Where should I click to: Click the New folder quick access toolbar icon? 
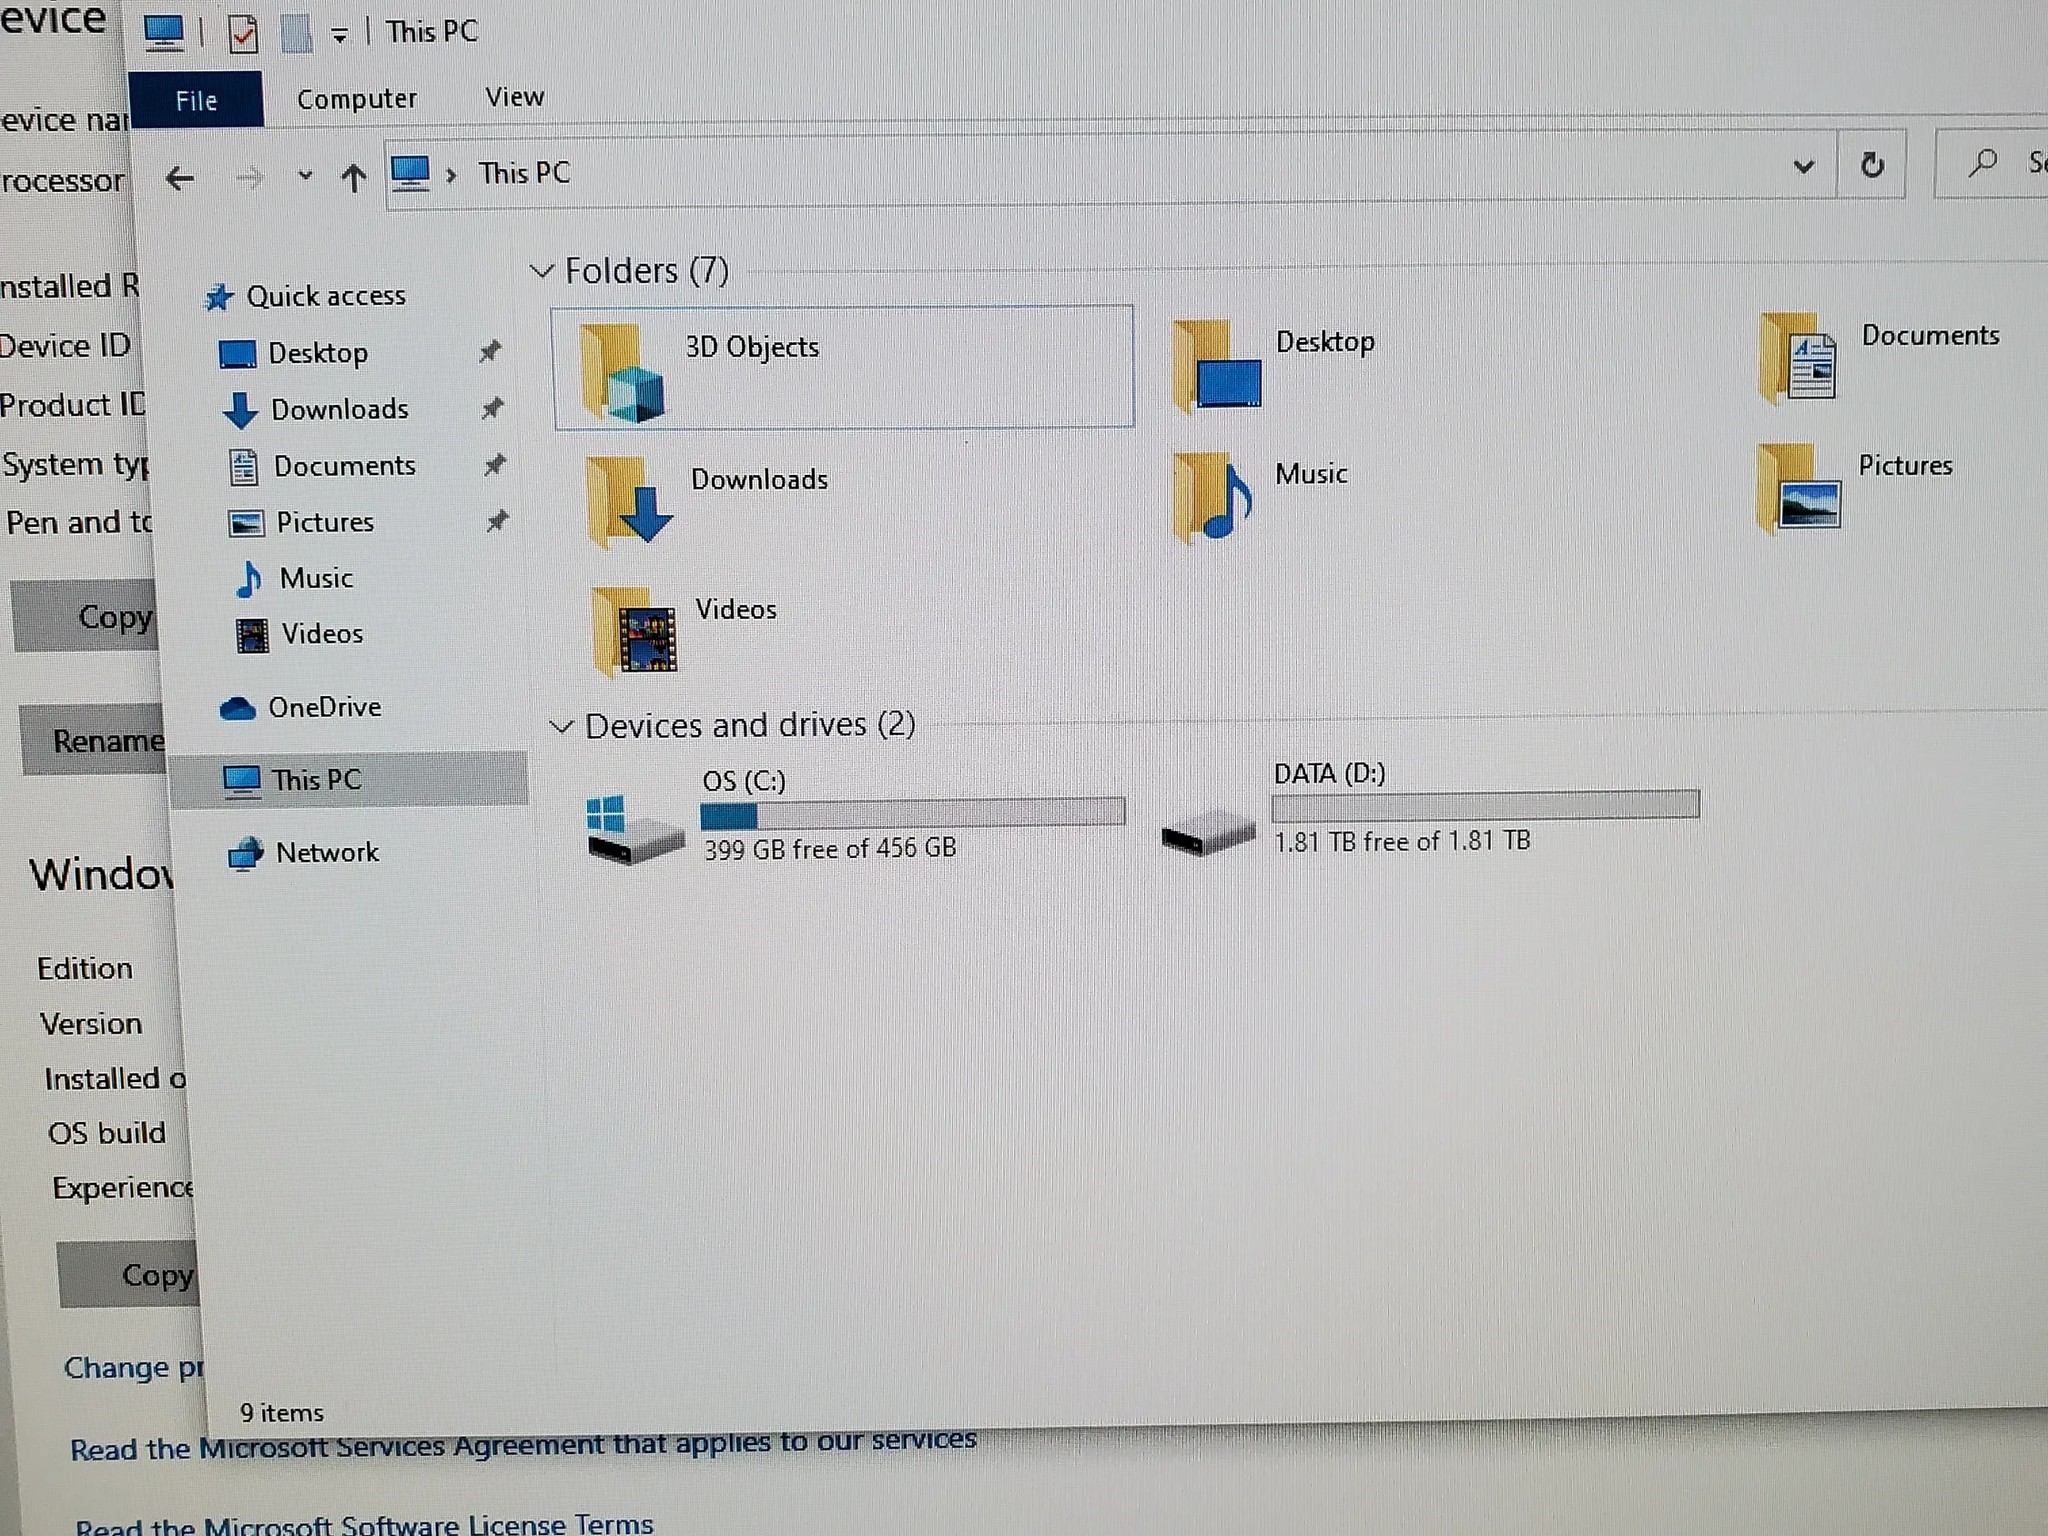tap(296, 33)
